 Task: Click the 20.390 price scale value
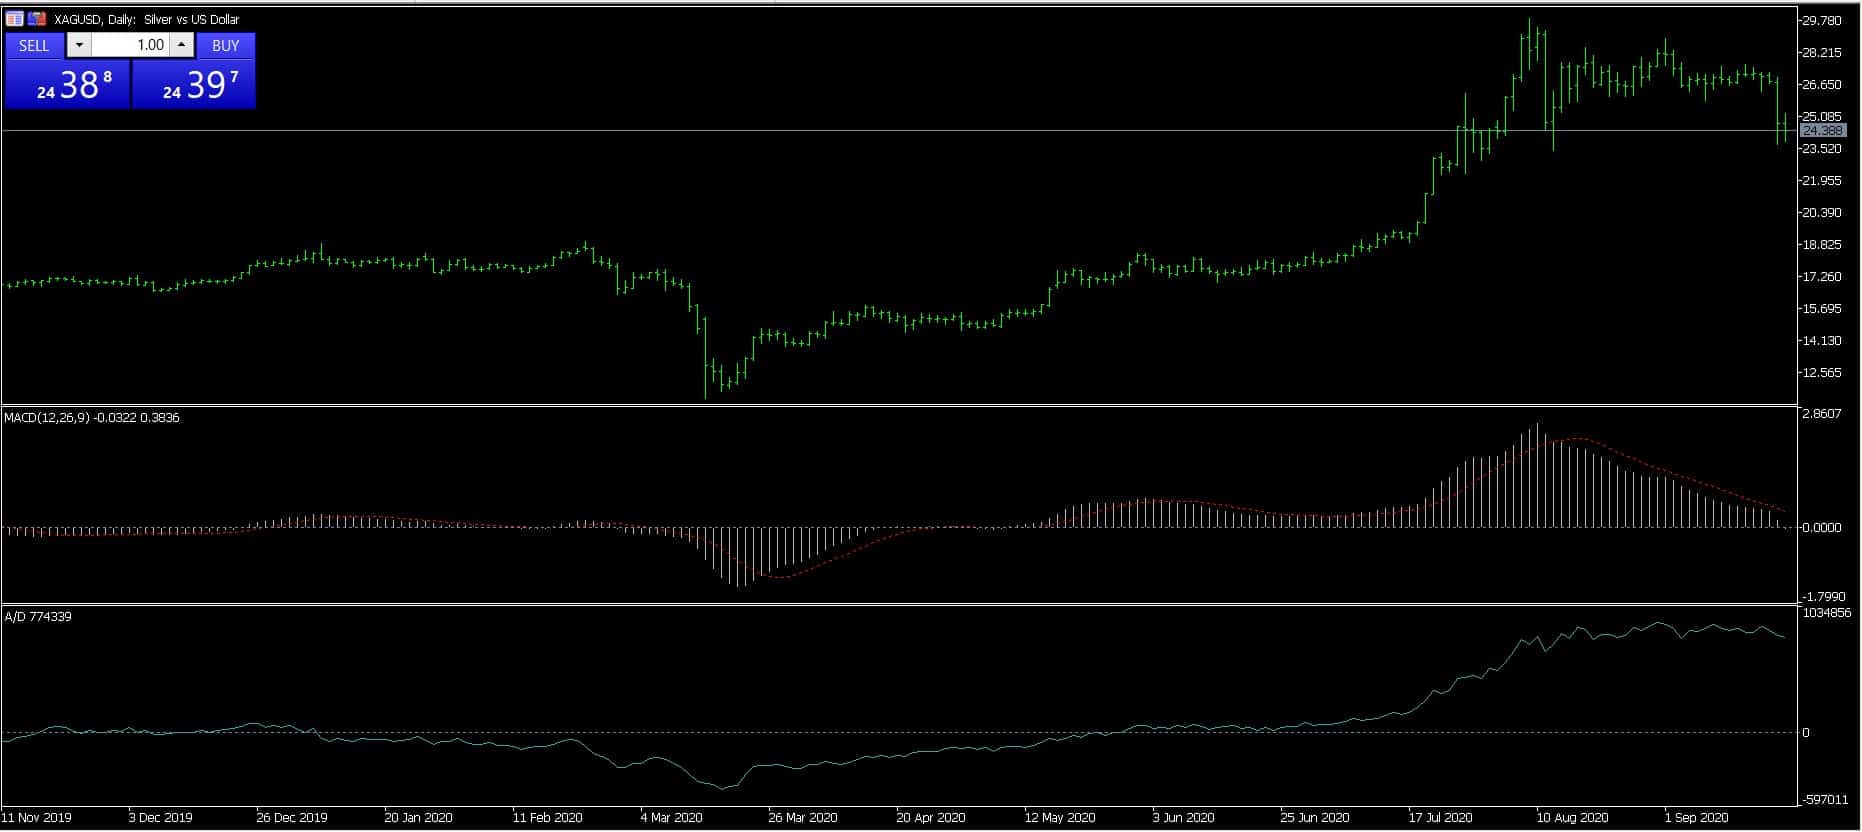point(1822,213)
